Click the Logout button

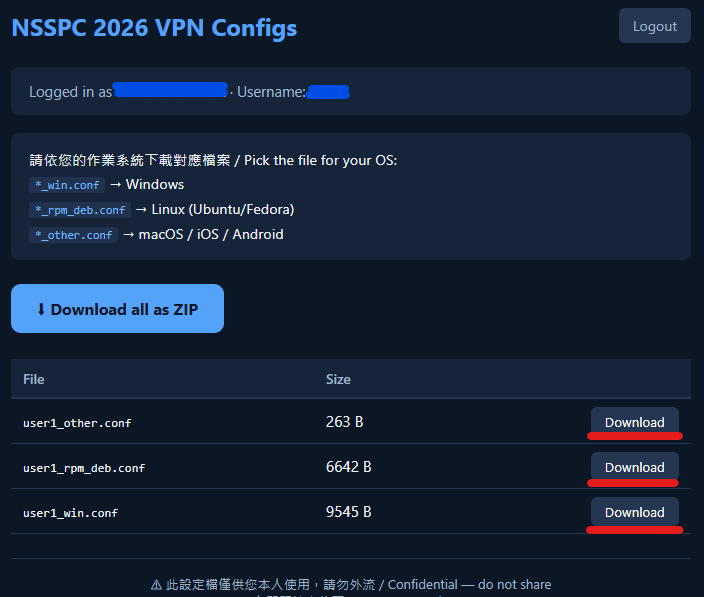pyautogui.click(x=655, y=26)
